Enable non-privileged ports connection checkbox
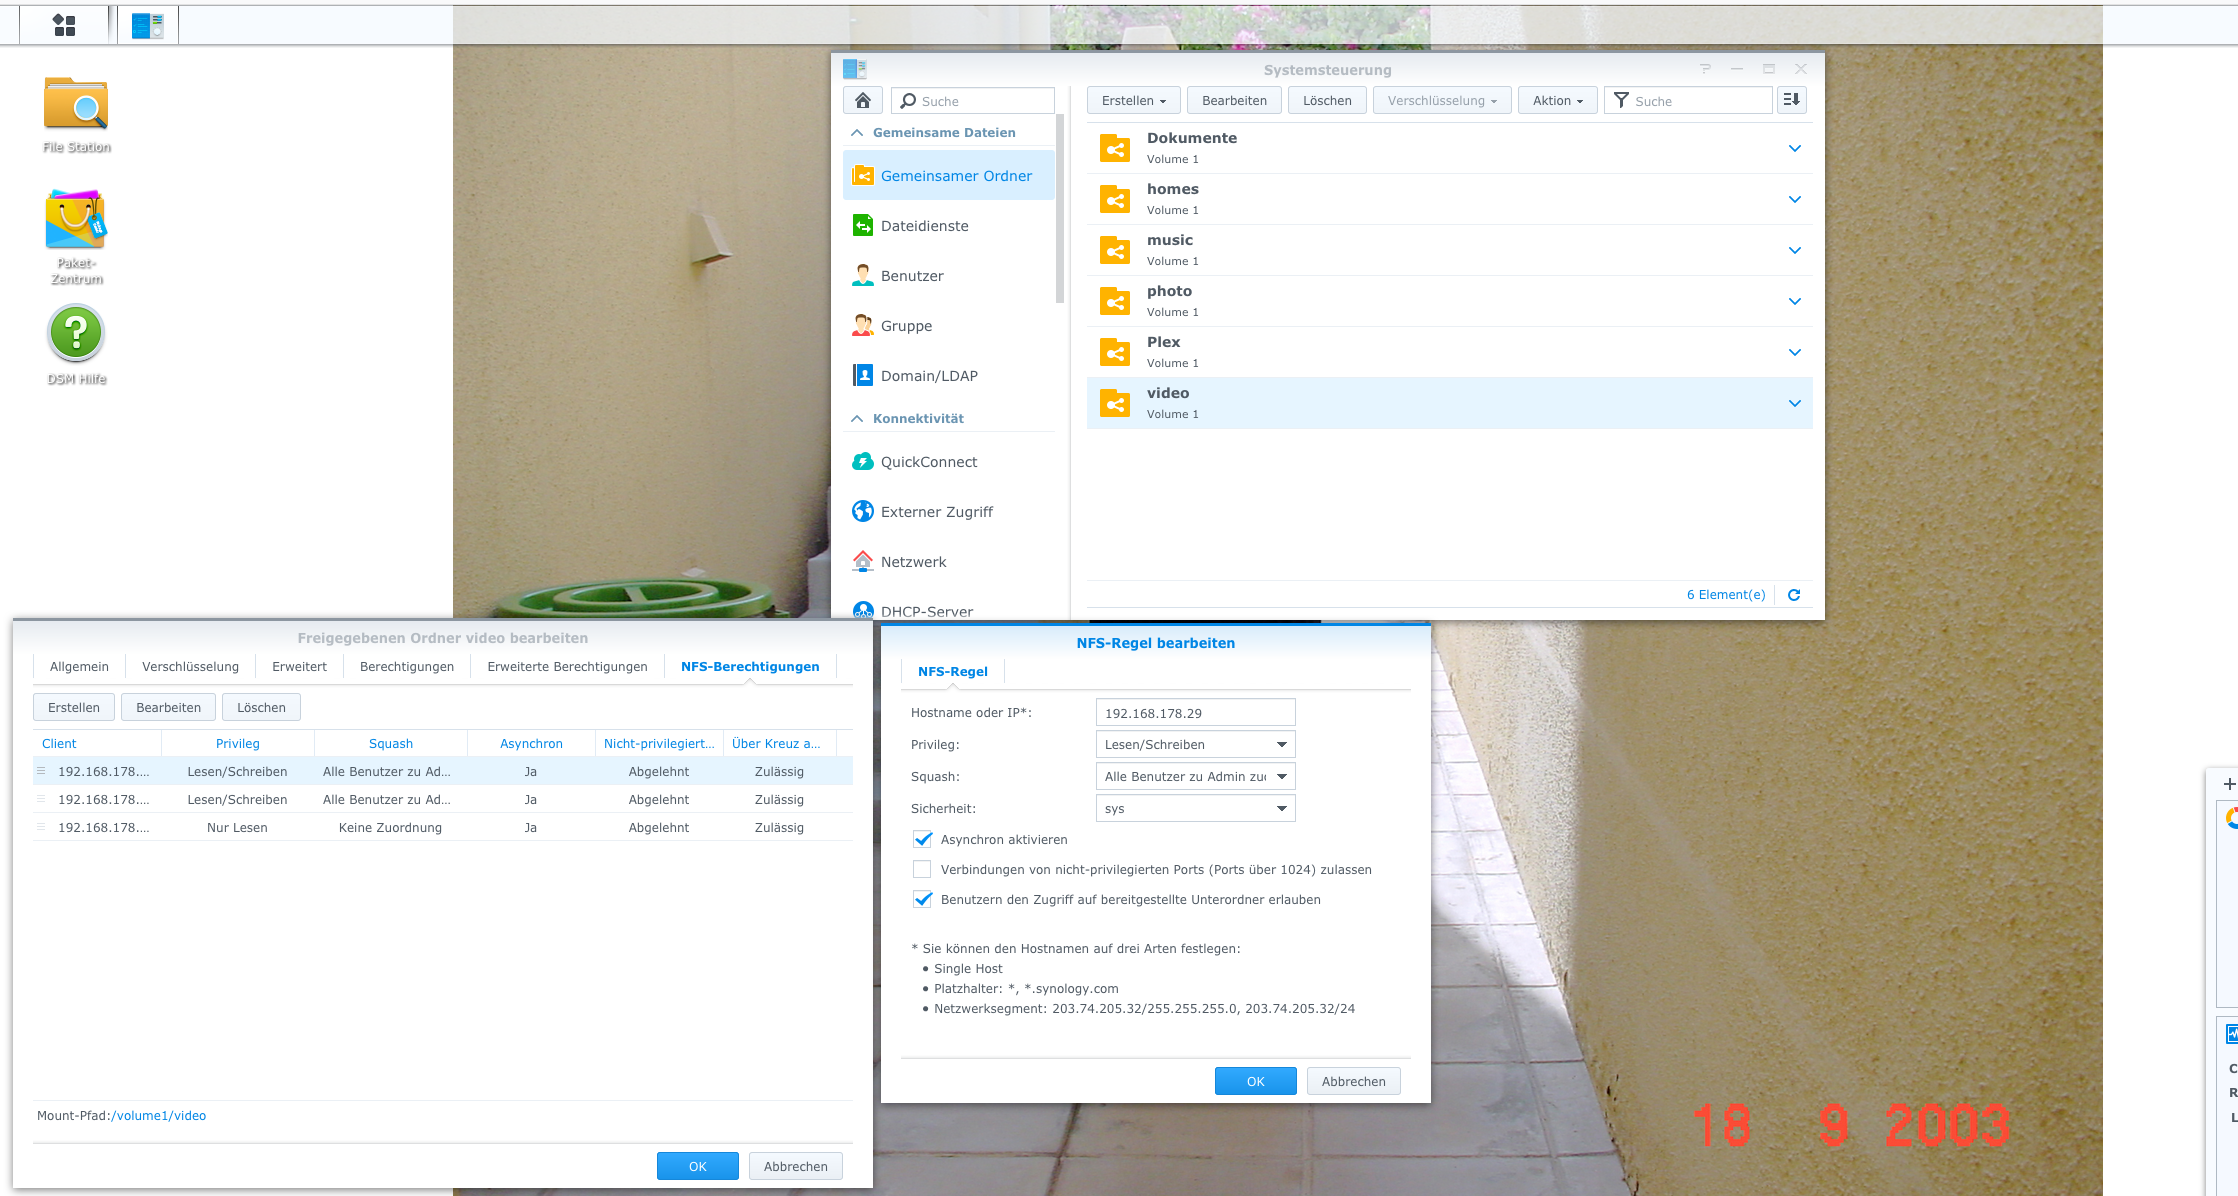The image size is (2238, 1196). [x=923, y=870]
